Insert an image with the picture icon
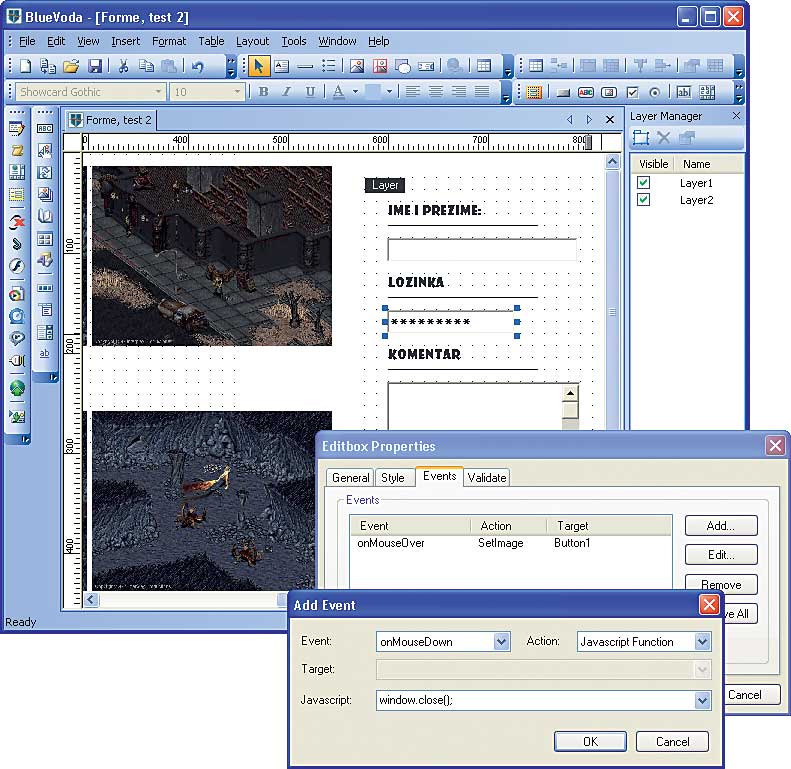791x769 pixels. (357, 66)
